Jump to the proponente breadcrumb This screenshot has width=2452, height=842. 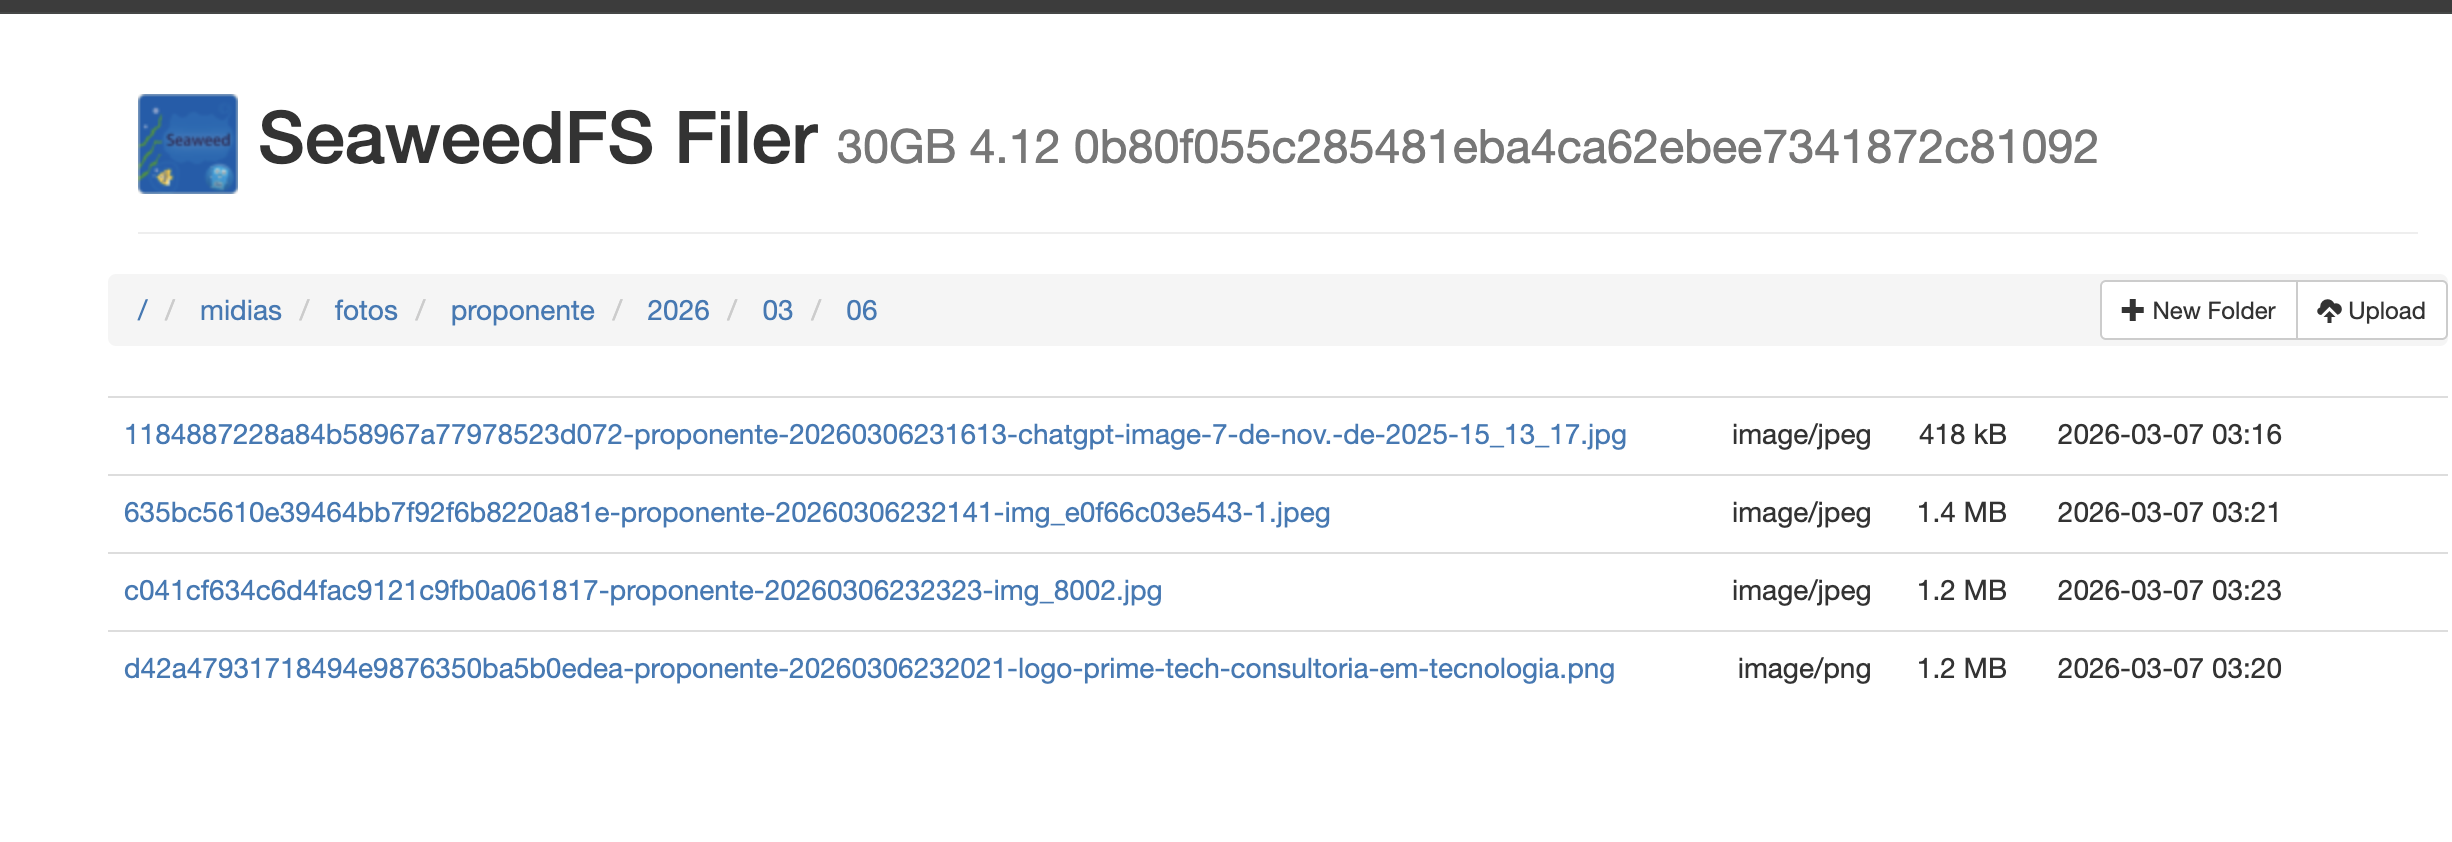522,311
